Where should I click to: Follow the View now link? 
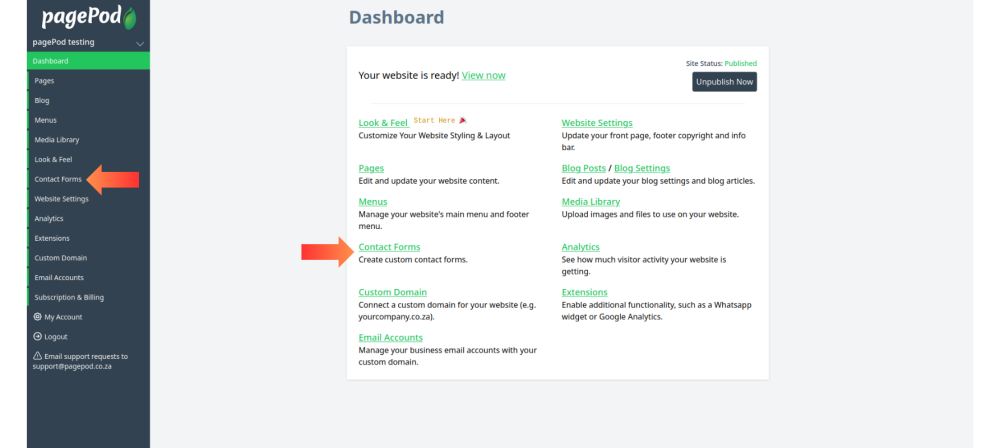[x=483, y=75]
